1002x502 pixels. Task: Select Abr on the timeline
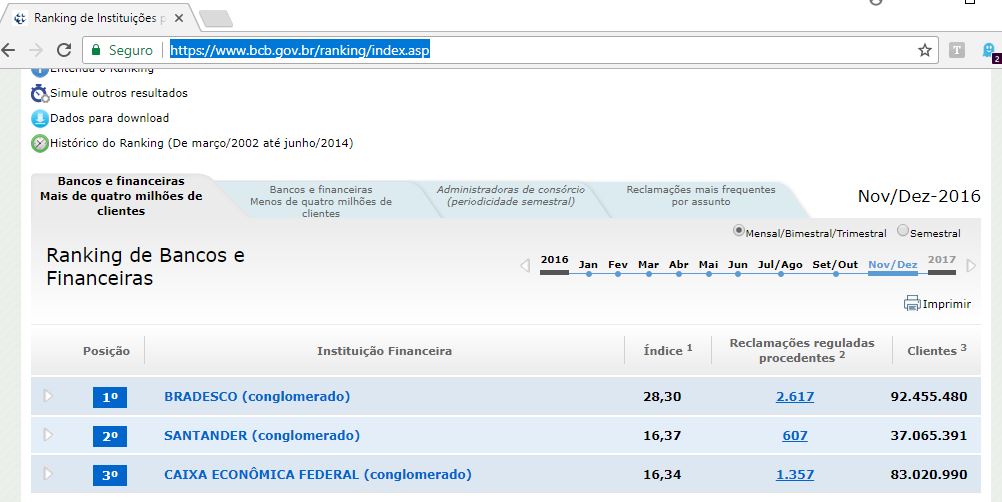pyautogui.click(x=679, y=264)
